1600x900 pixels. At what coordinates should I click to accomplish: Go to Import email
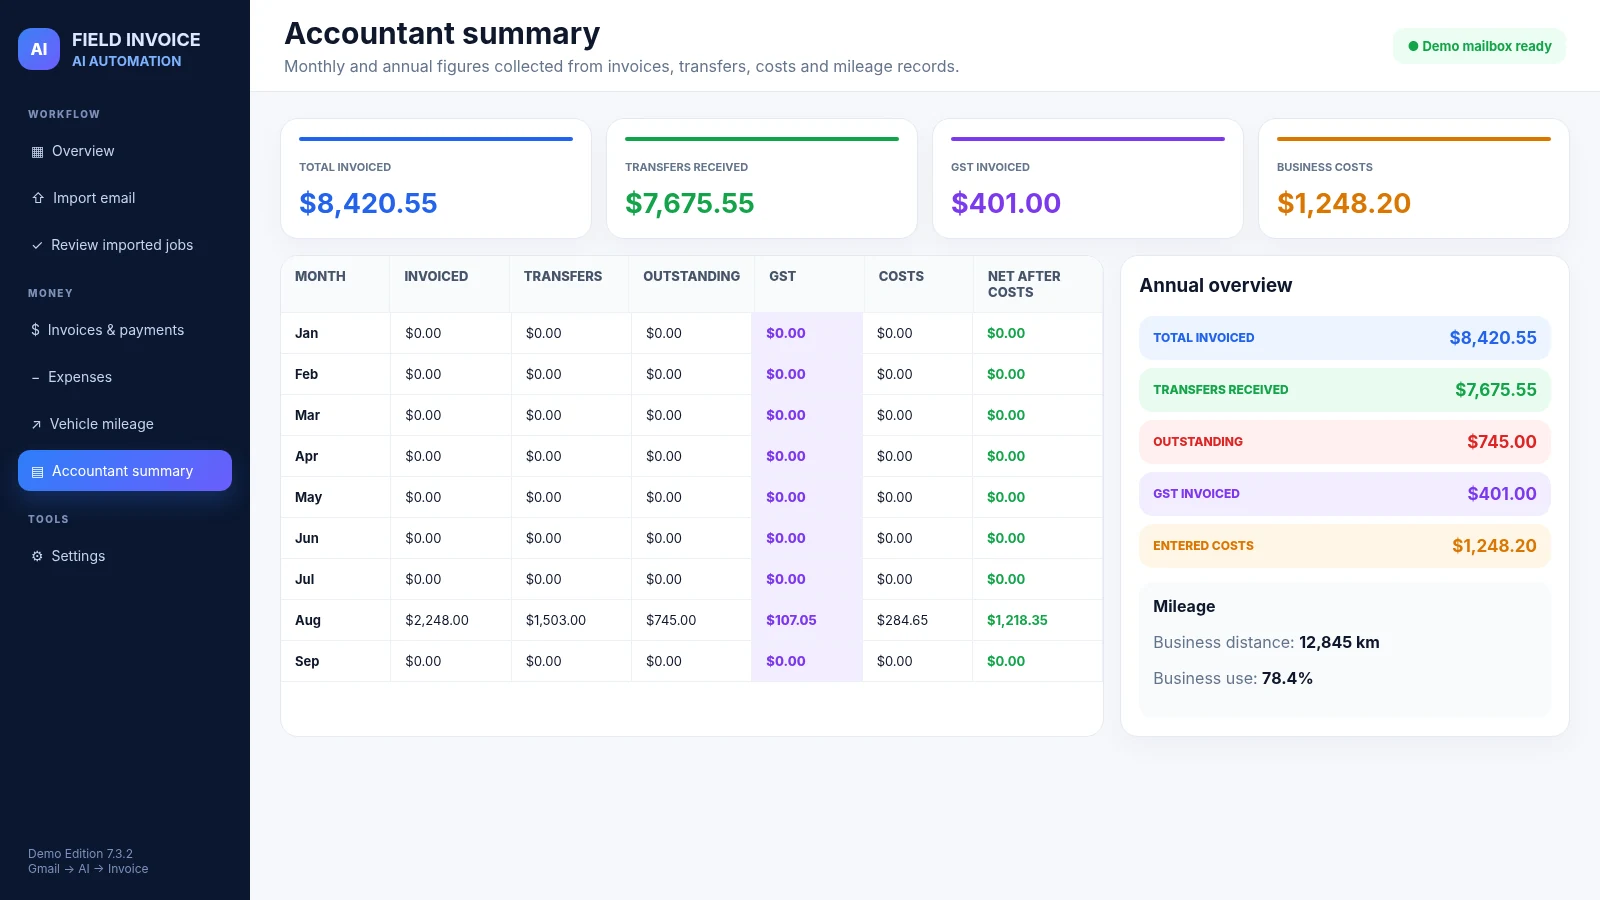pos(125,198)
